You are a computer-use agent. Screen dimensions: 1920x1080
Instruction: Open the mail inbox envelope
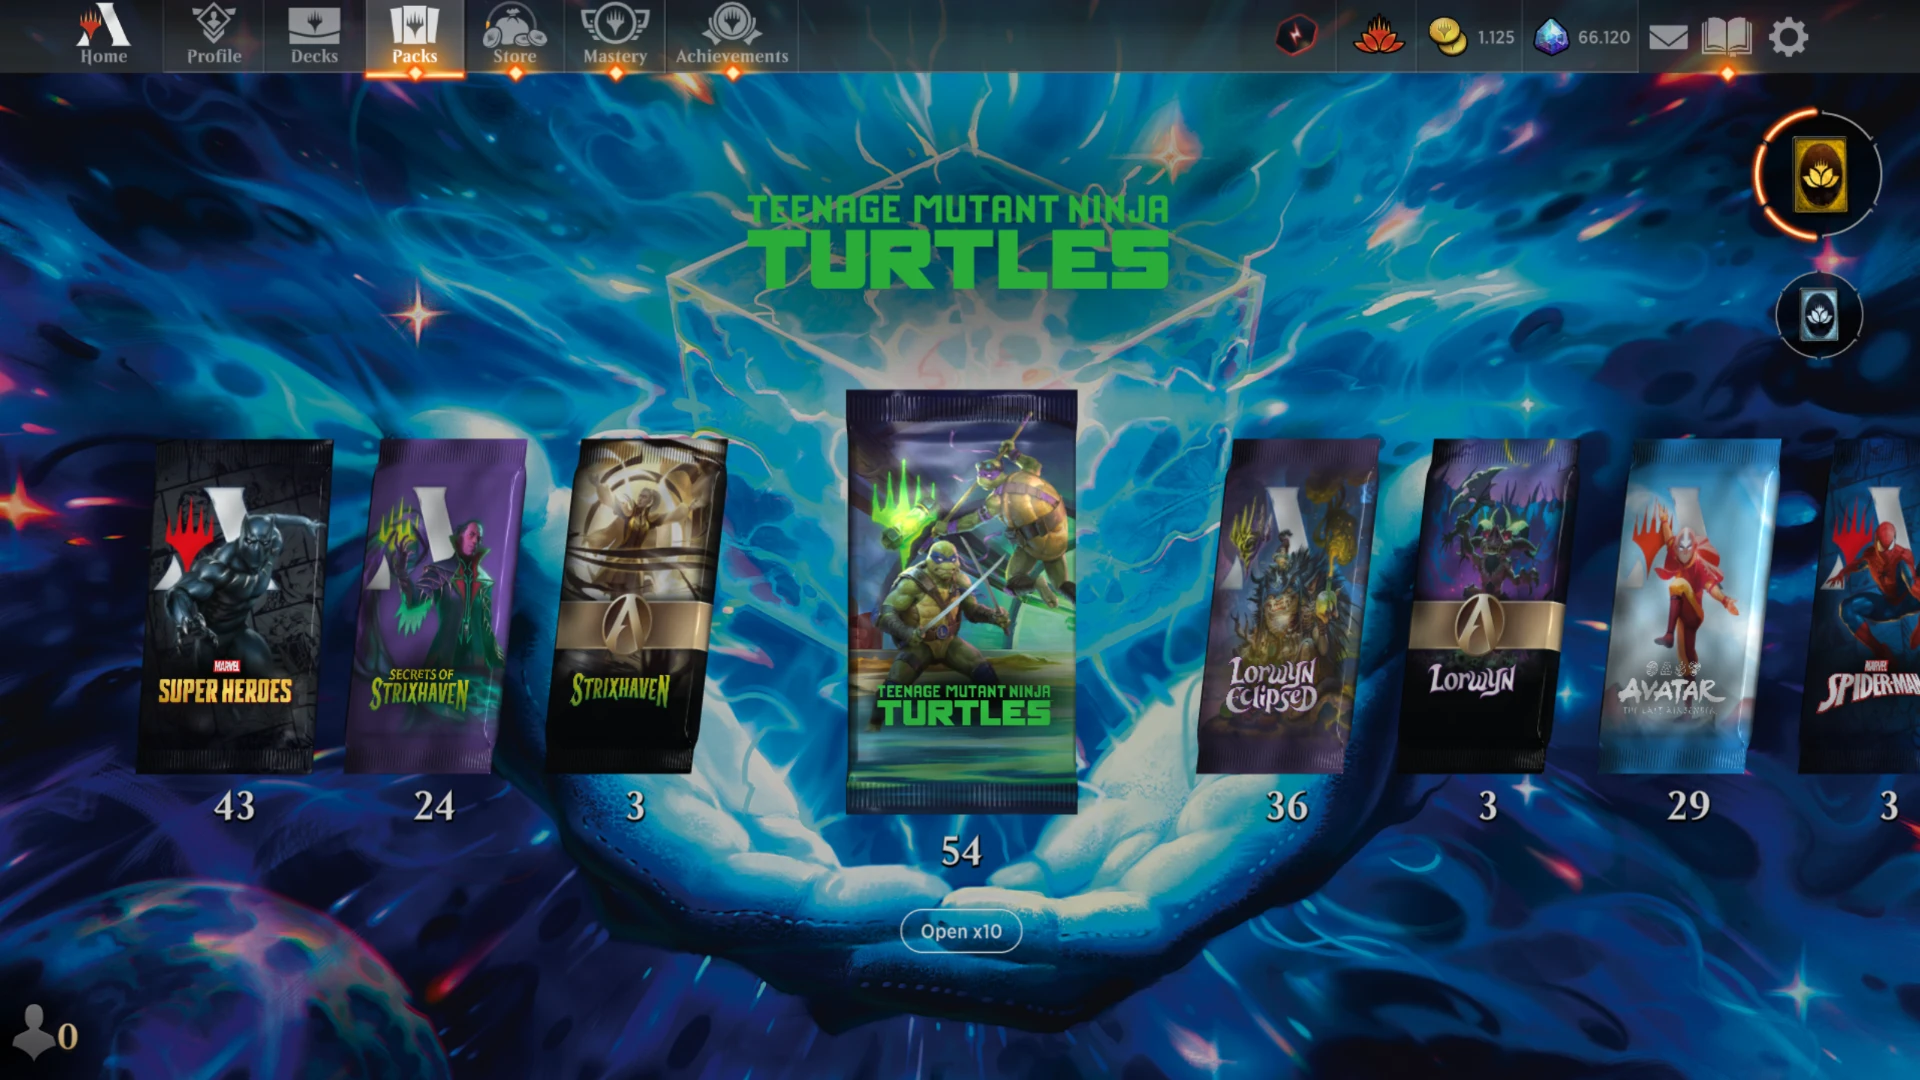click(x=1668, y=38)
